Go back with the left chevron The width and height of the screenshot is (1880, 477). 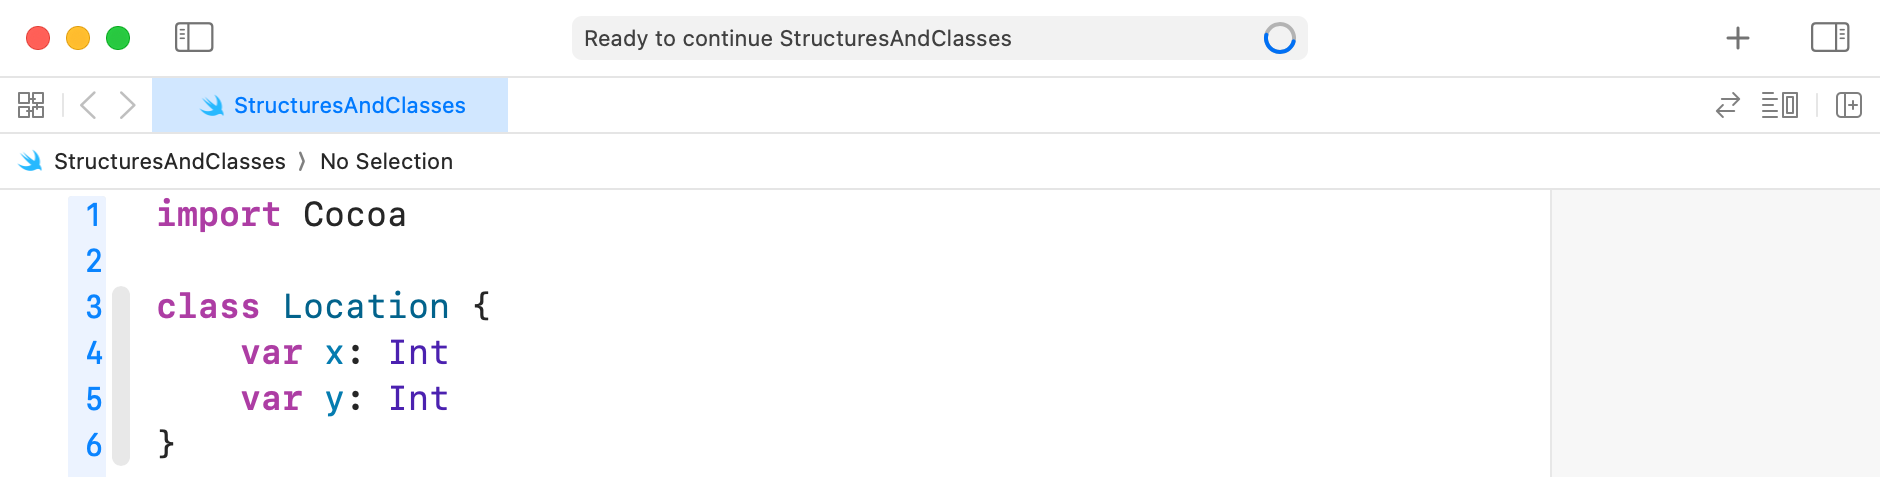88,105
